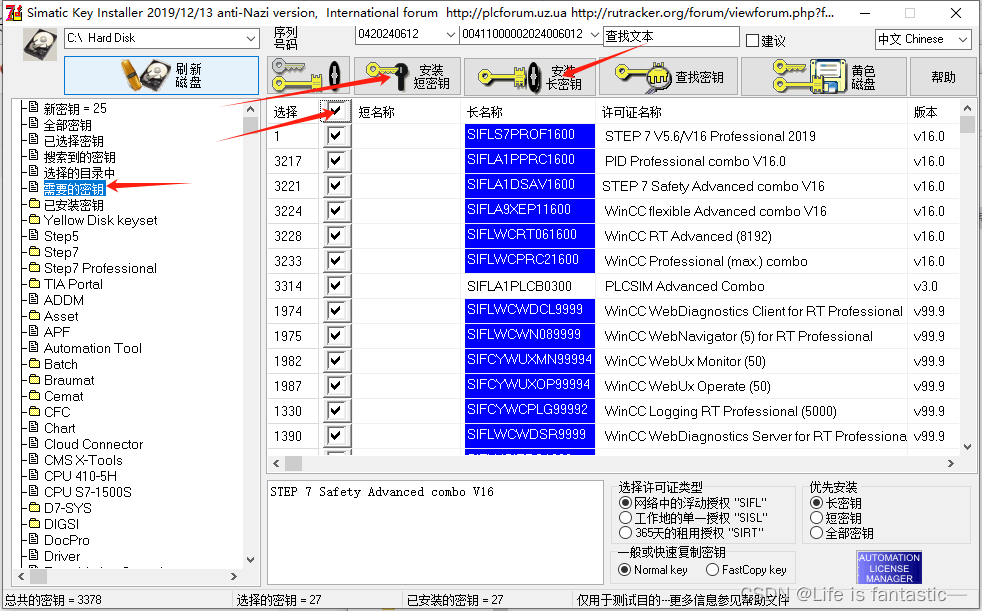982x611 pixels.
Task: Uncheck checkbox for row 3314 PLCSIM
Action: pos(336,285)
